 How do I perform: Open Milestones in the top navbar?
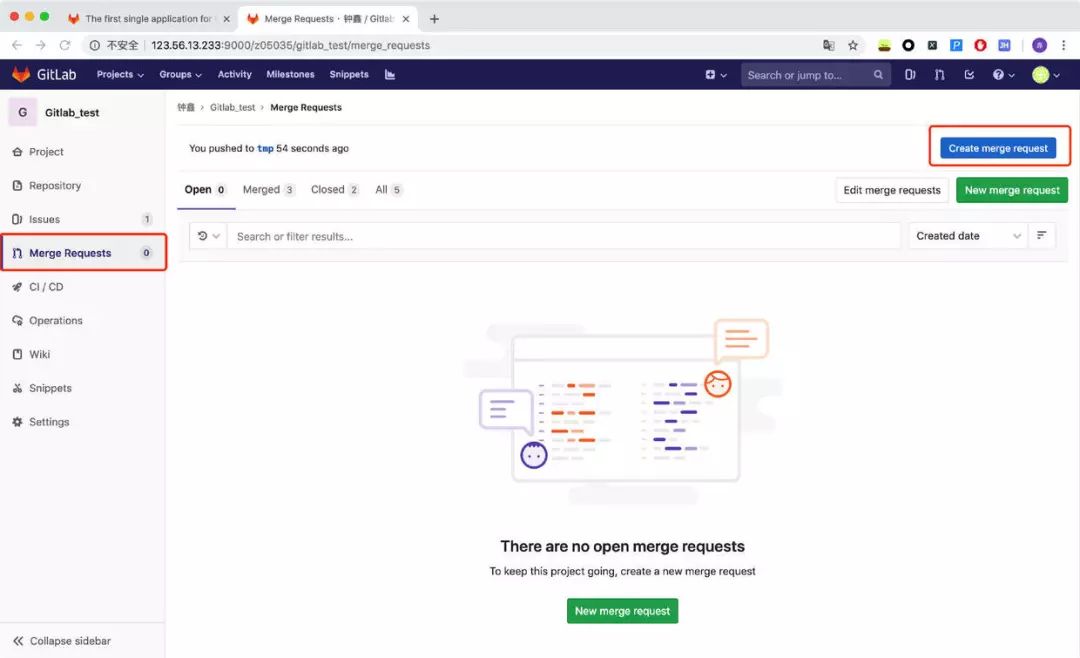click(x=290, y=74)
